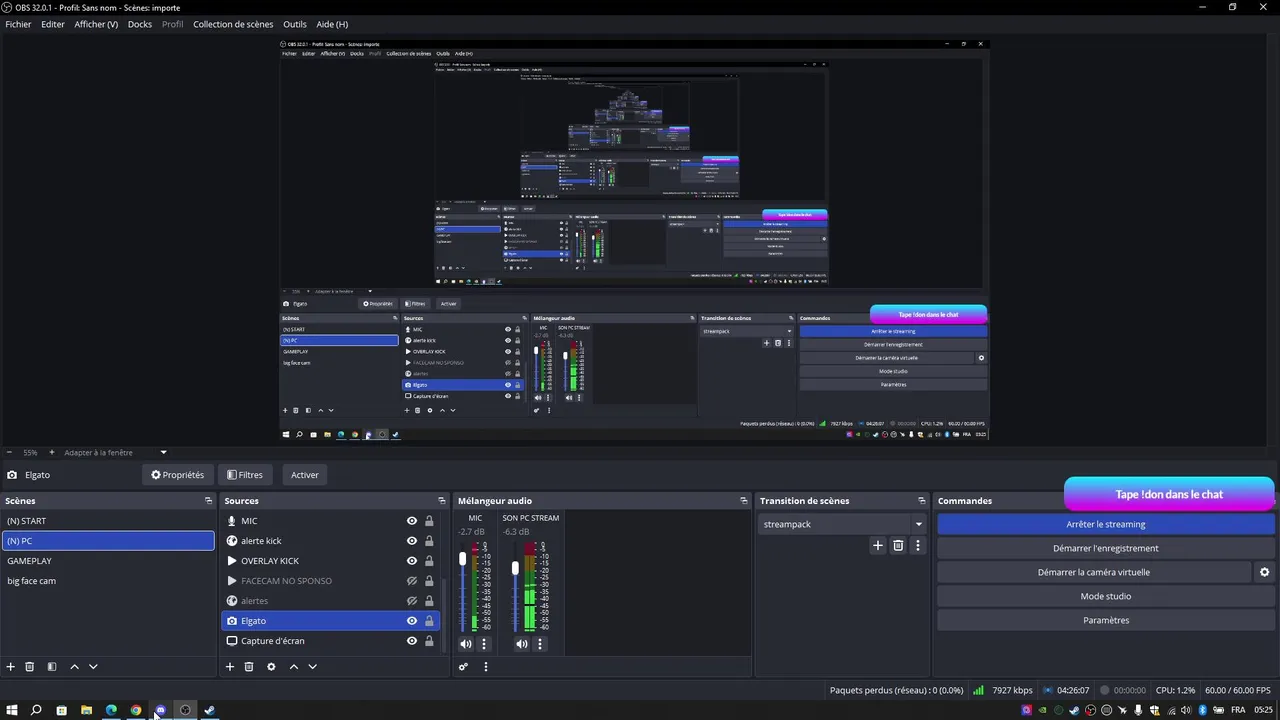Open source properties gear in Sources toolbar
The image size is (1280, 720).
click(x=271, y=667)
